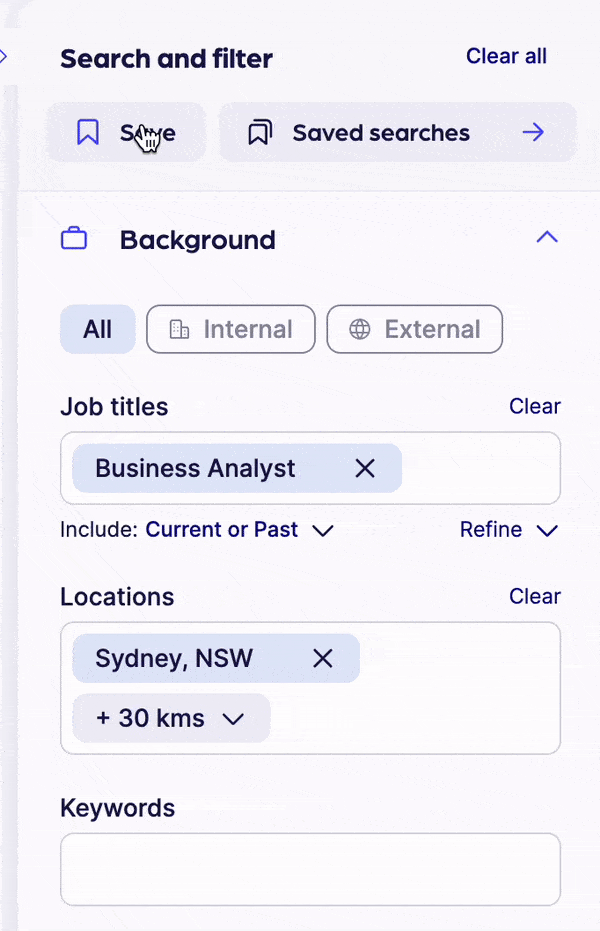Click the bookmark icon on Save button

[x=88, y=132]
